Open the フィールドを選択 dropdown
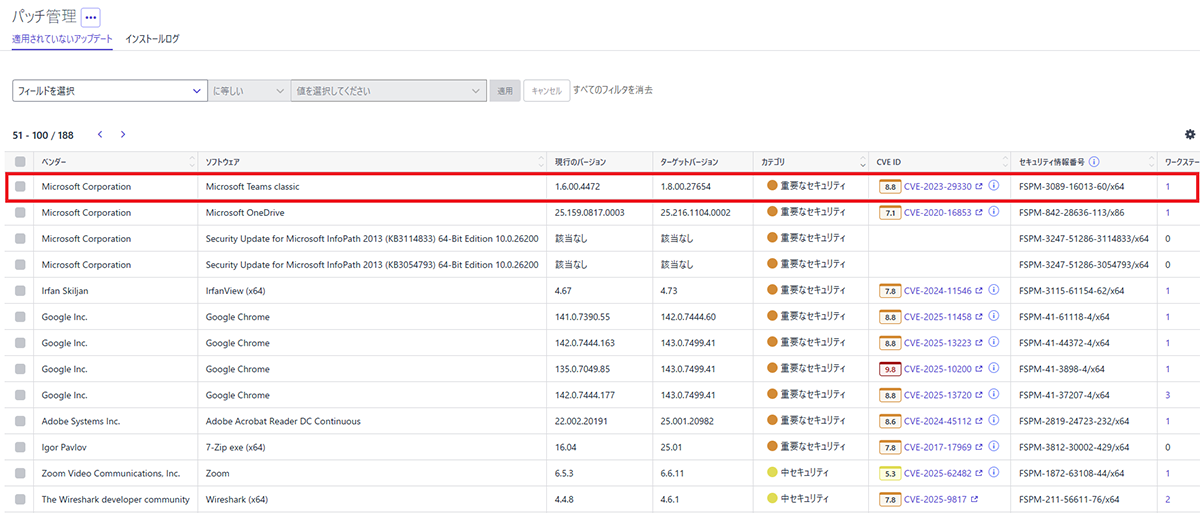The height and width of the screenshot is (513, 1200). pos(109,91)
